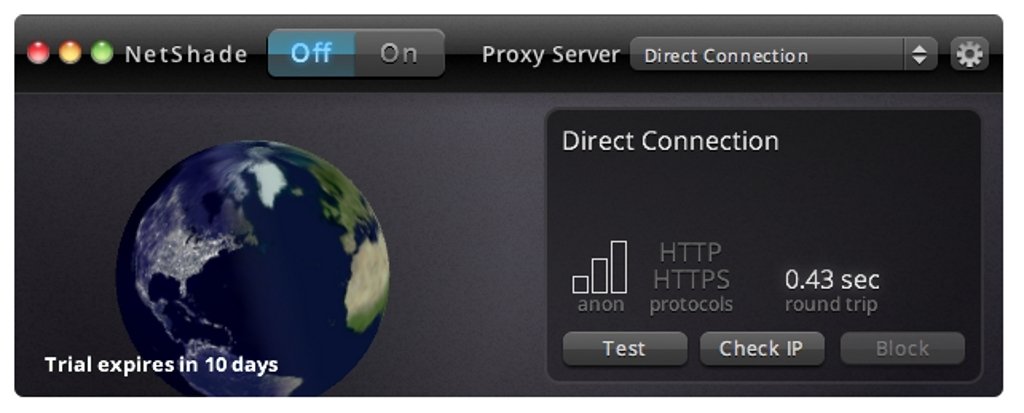Click the anonymity signal bars icon
1024x413 pixels.
[600, 267]
